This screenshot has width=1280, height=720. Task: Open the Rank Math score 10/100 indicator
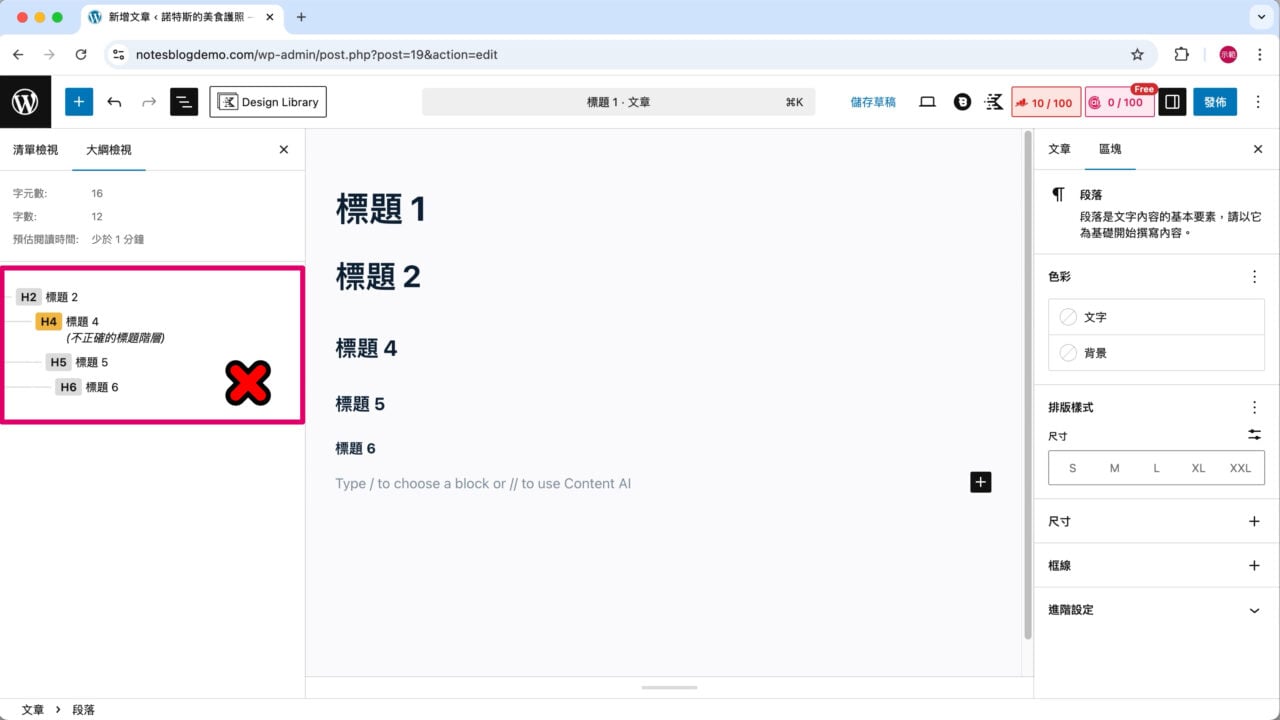tap(1046, 101)
